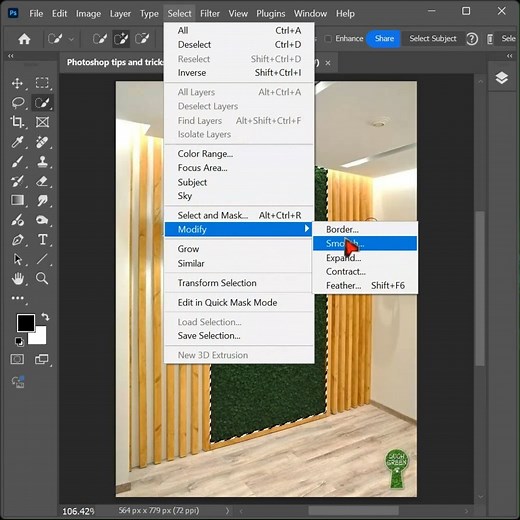Open the Help question-mark button
Viewport: 520px width, 520px height.
click(x=472, y=39)
